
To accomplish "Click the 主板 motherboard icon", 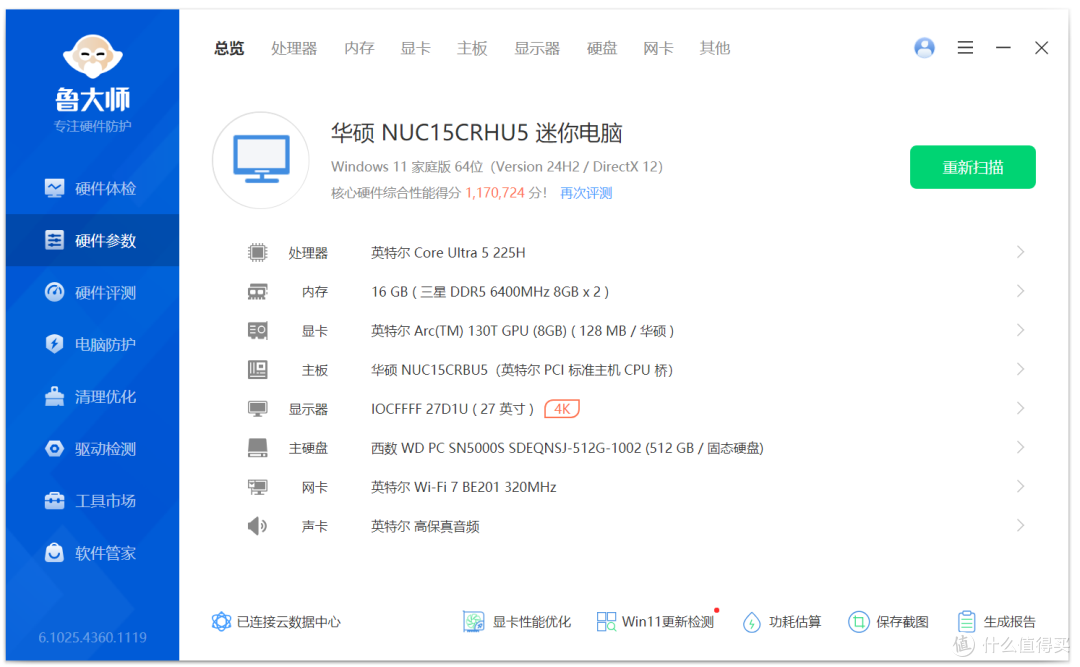I will tap(257, 370).
